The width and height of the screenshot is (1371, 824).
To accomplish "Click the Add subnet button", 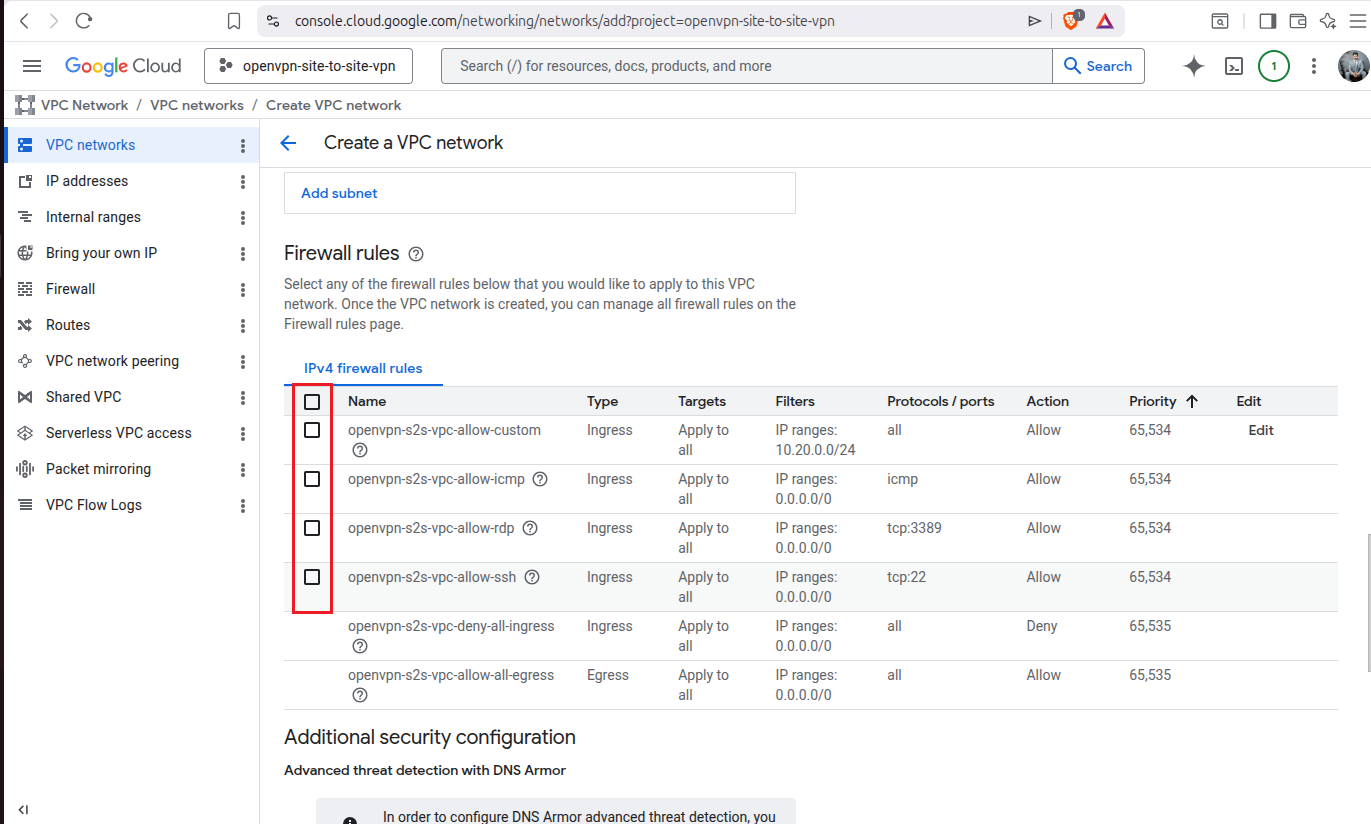I will tap(339, 193).
